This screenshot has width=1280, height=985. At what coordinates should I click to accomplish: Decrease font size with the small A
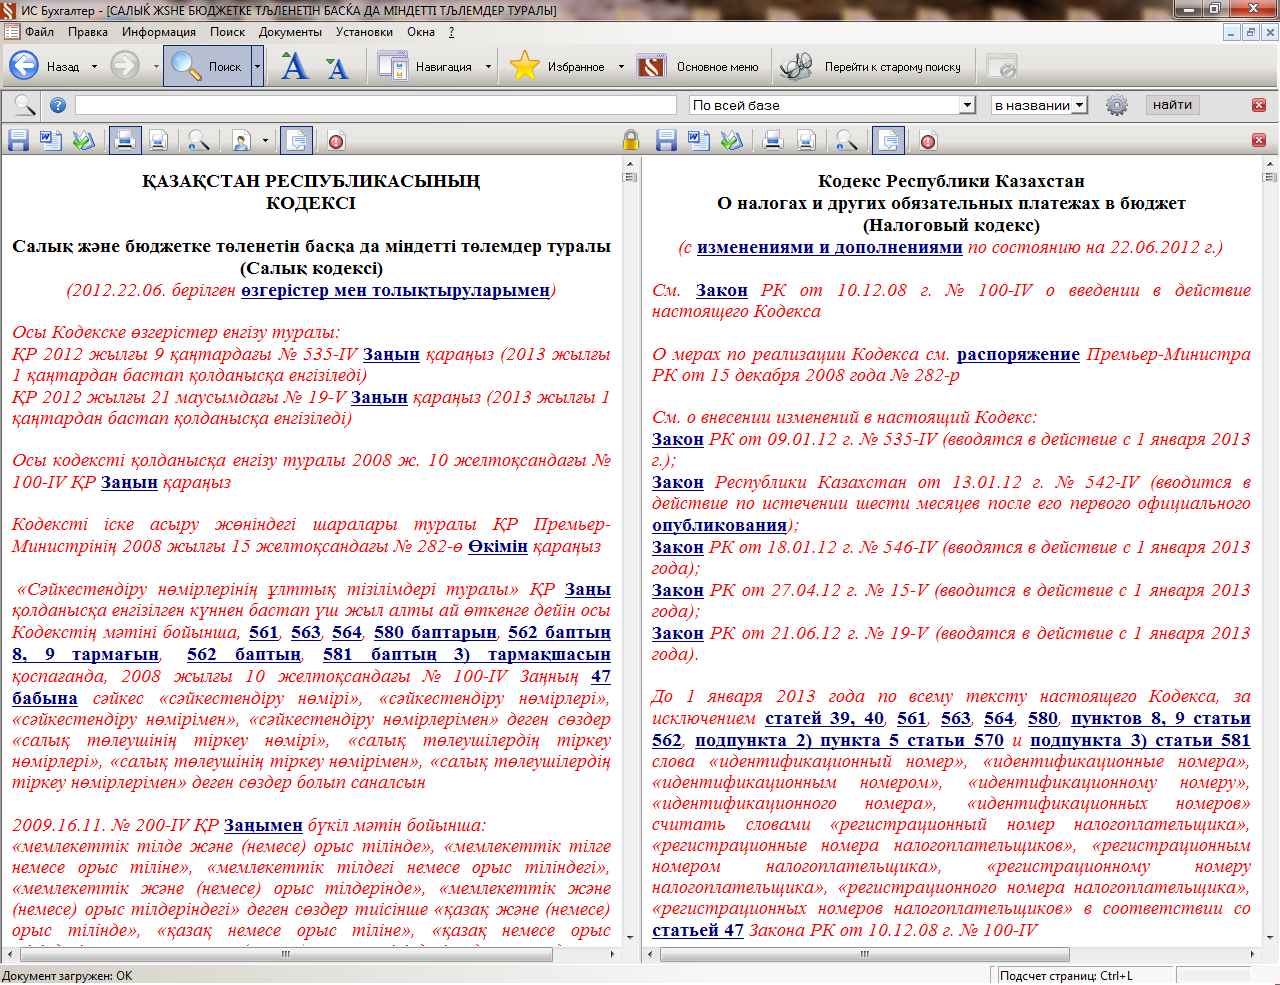pyautogui.click(x=337, y=67)
